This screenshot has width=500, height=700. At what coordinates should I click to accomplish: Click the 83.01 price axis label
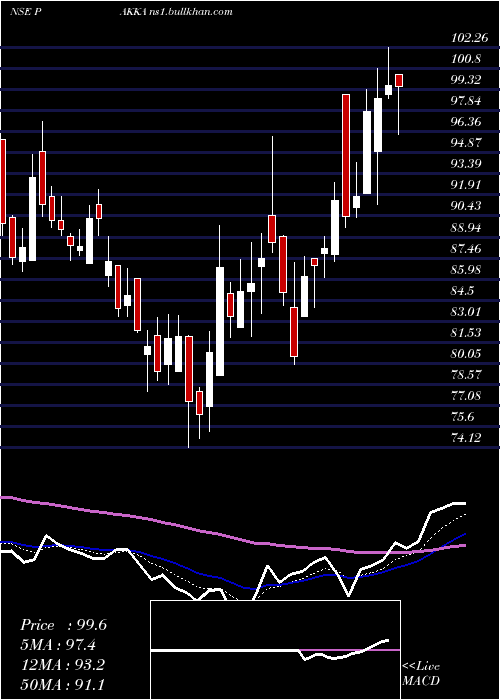pyautogui.click(x=466, y=311)
